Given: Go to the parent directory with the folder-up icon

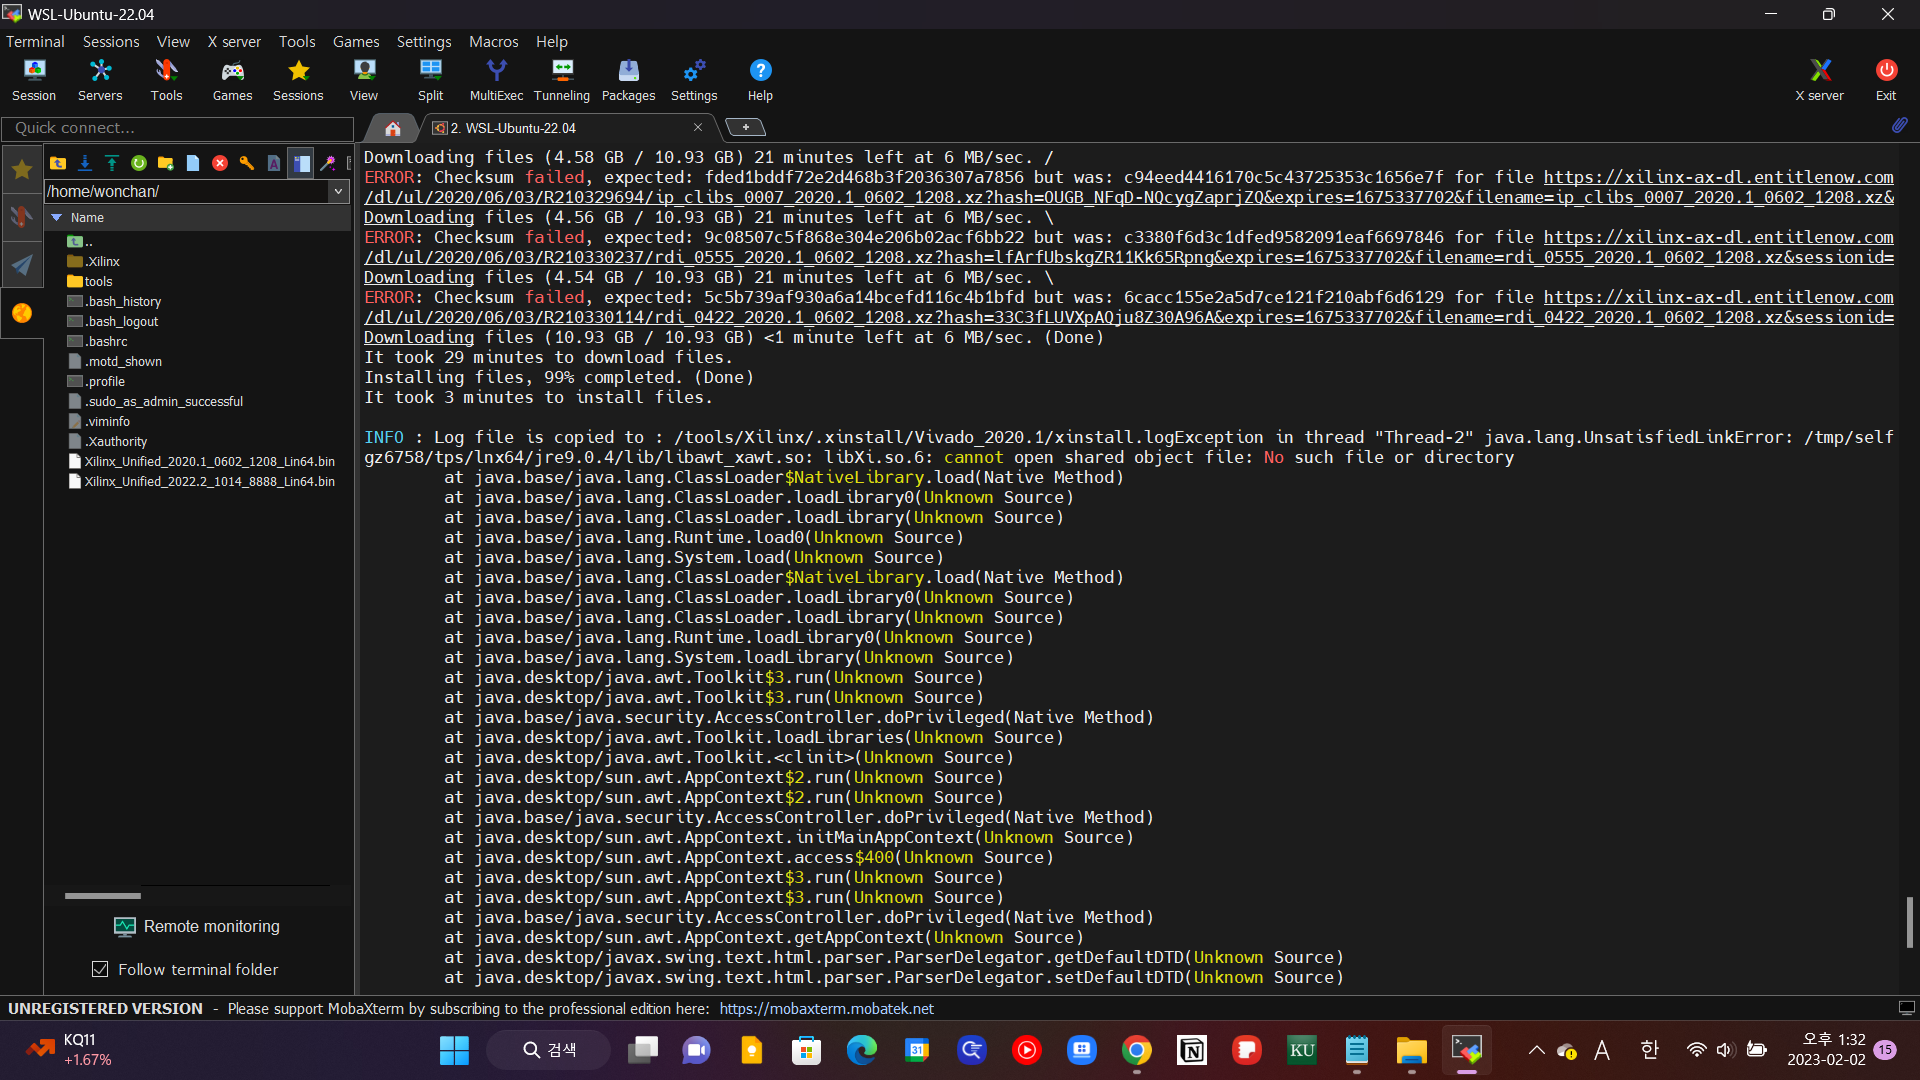Looking at the screenshot, I should tap(58, 163).
